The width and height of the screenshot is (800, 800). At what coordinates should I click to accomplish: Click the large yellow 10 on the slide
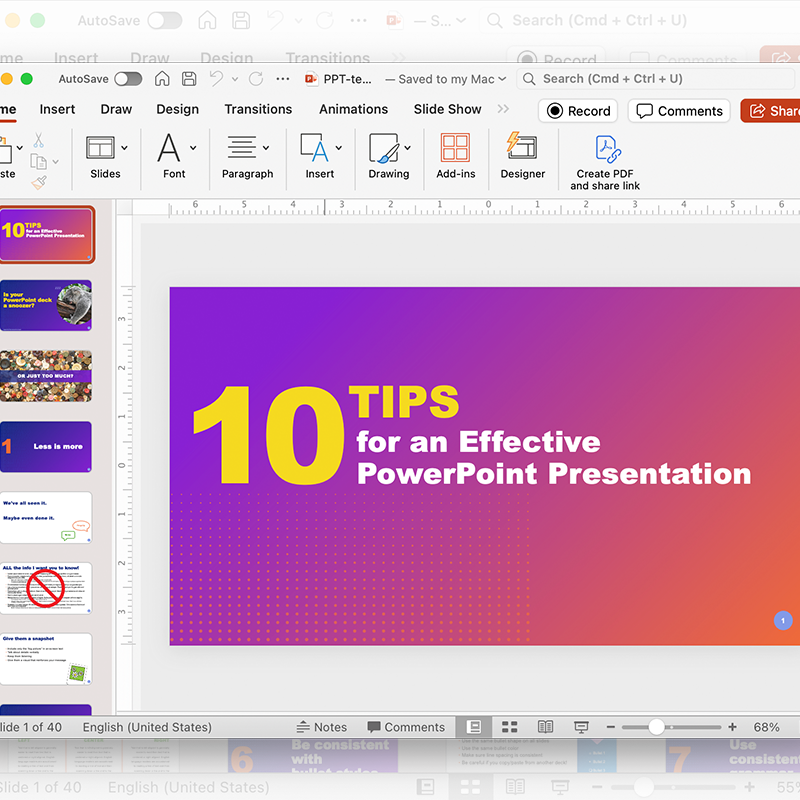point(269,435)
